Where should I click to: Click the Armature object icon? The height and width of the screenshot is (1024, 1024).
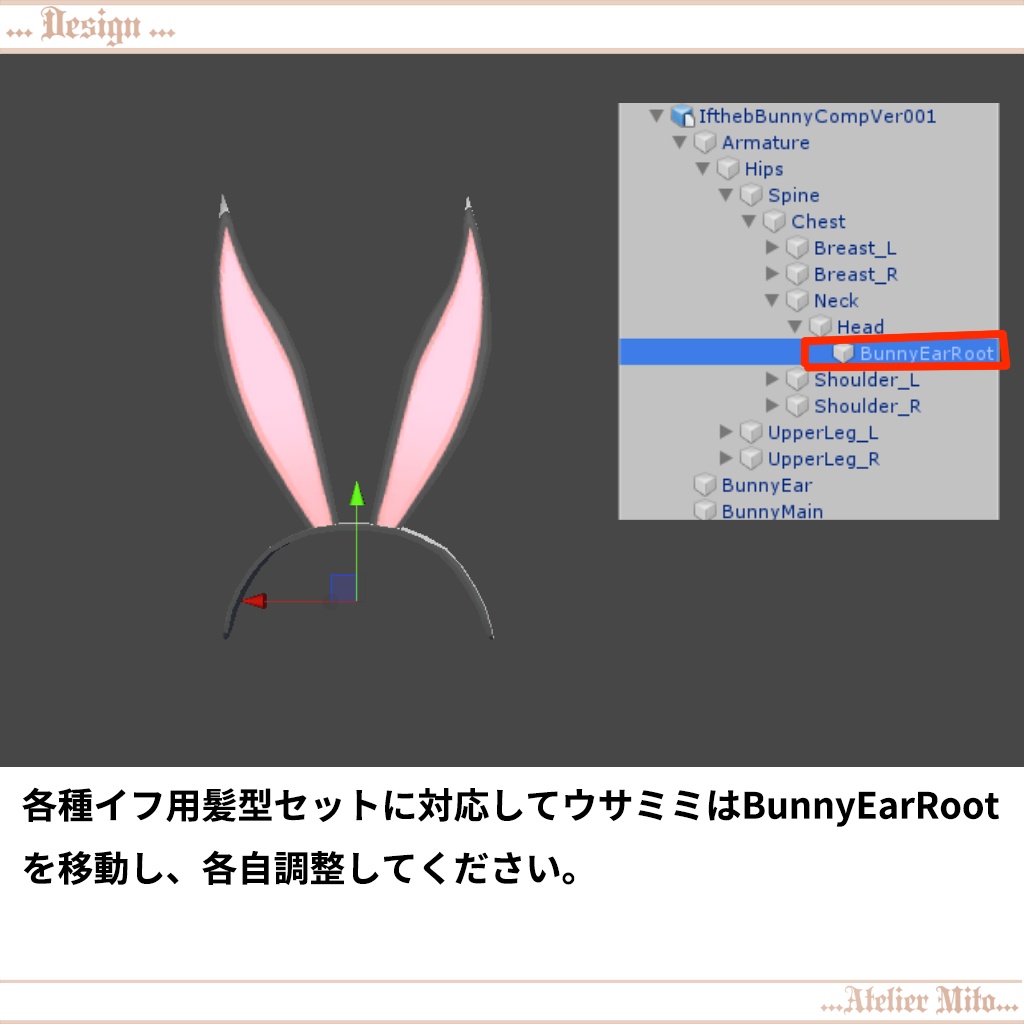[x=705, y=142]
